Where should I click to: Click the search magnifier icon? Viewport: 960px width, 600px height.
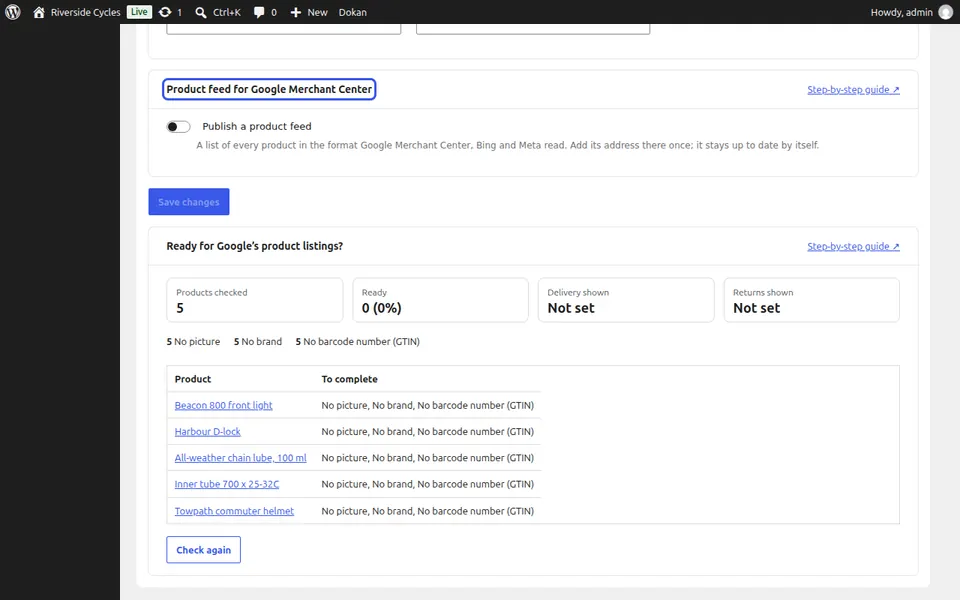click(x=200, y=12)
